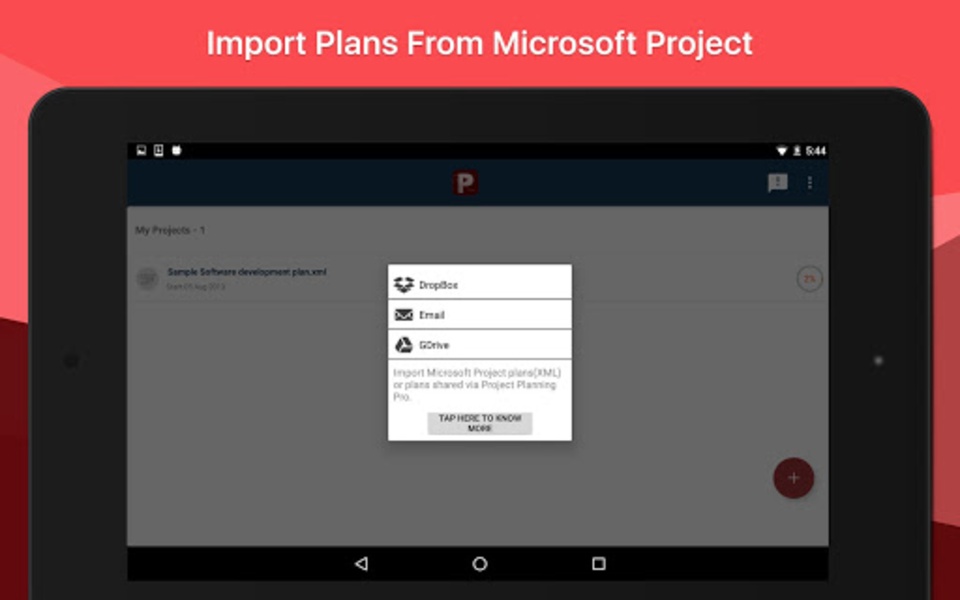Click the Import Microsoft Project plans description text
Screen dimensions: 960x600
[477, 384]
